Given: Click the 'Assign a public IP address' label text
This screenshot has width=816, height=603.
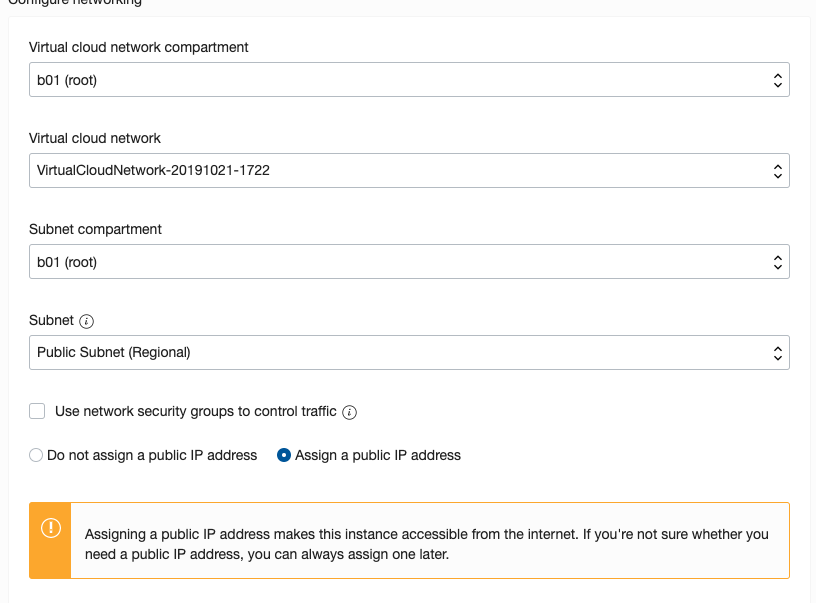Looking at the screenshot, I should [x=378, y=455].
